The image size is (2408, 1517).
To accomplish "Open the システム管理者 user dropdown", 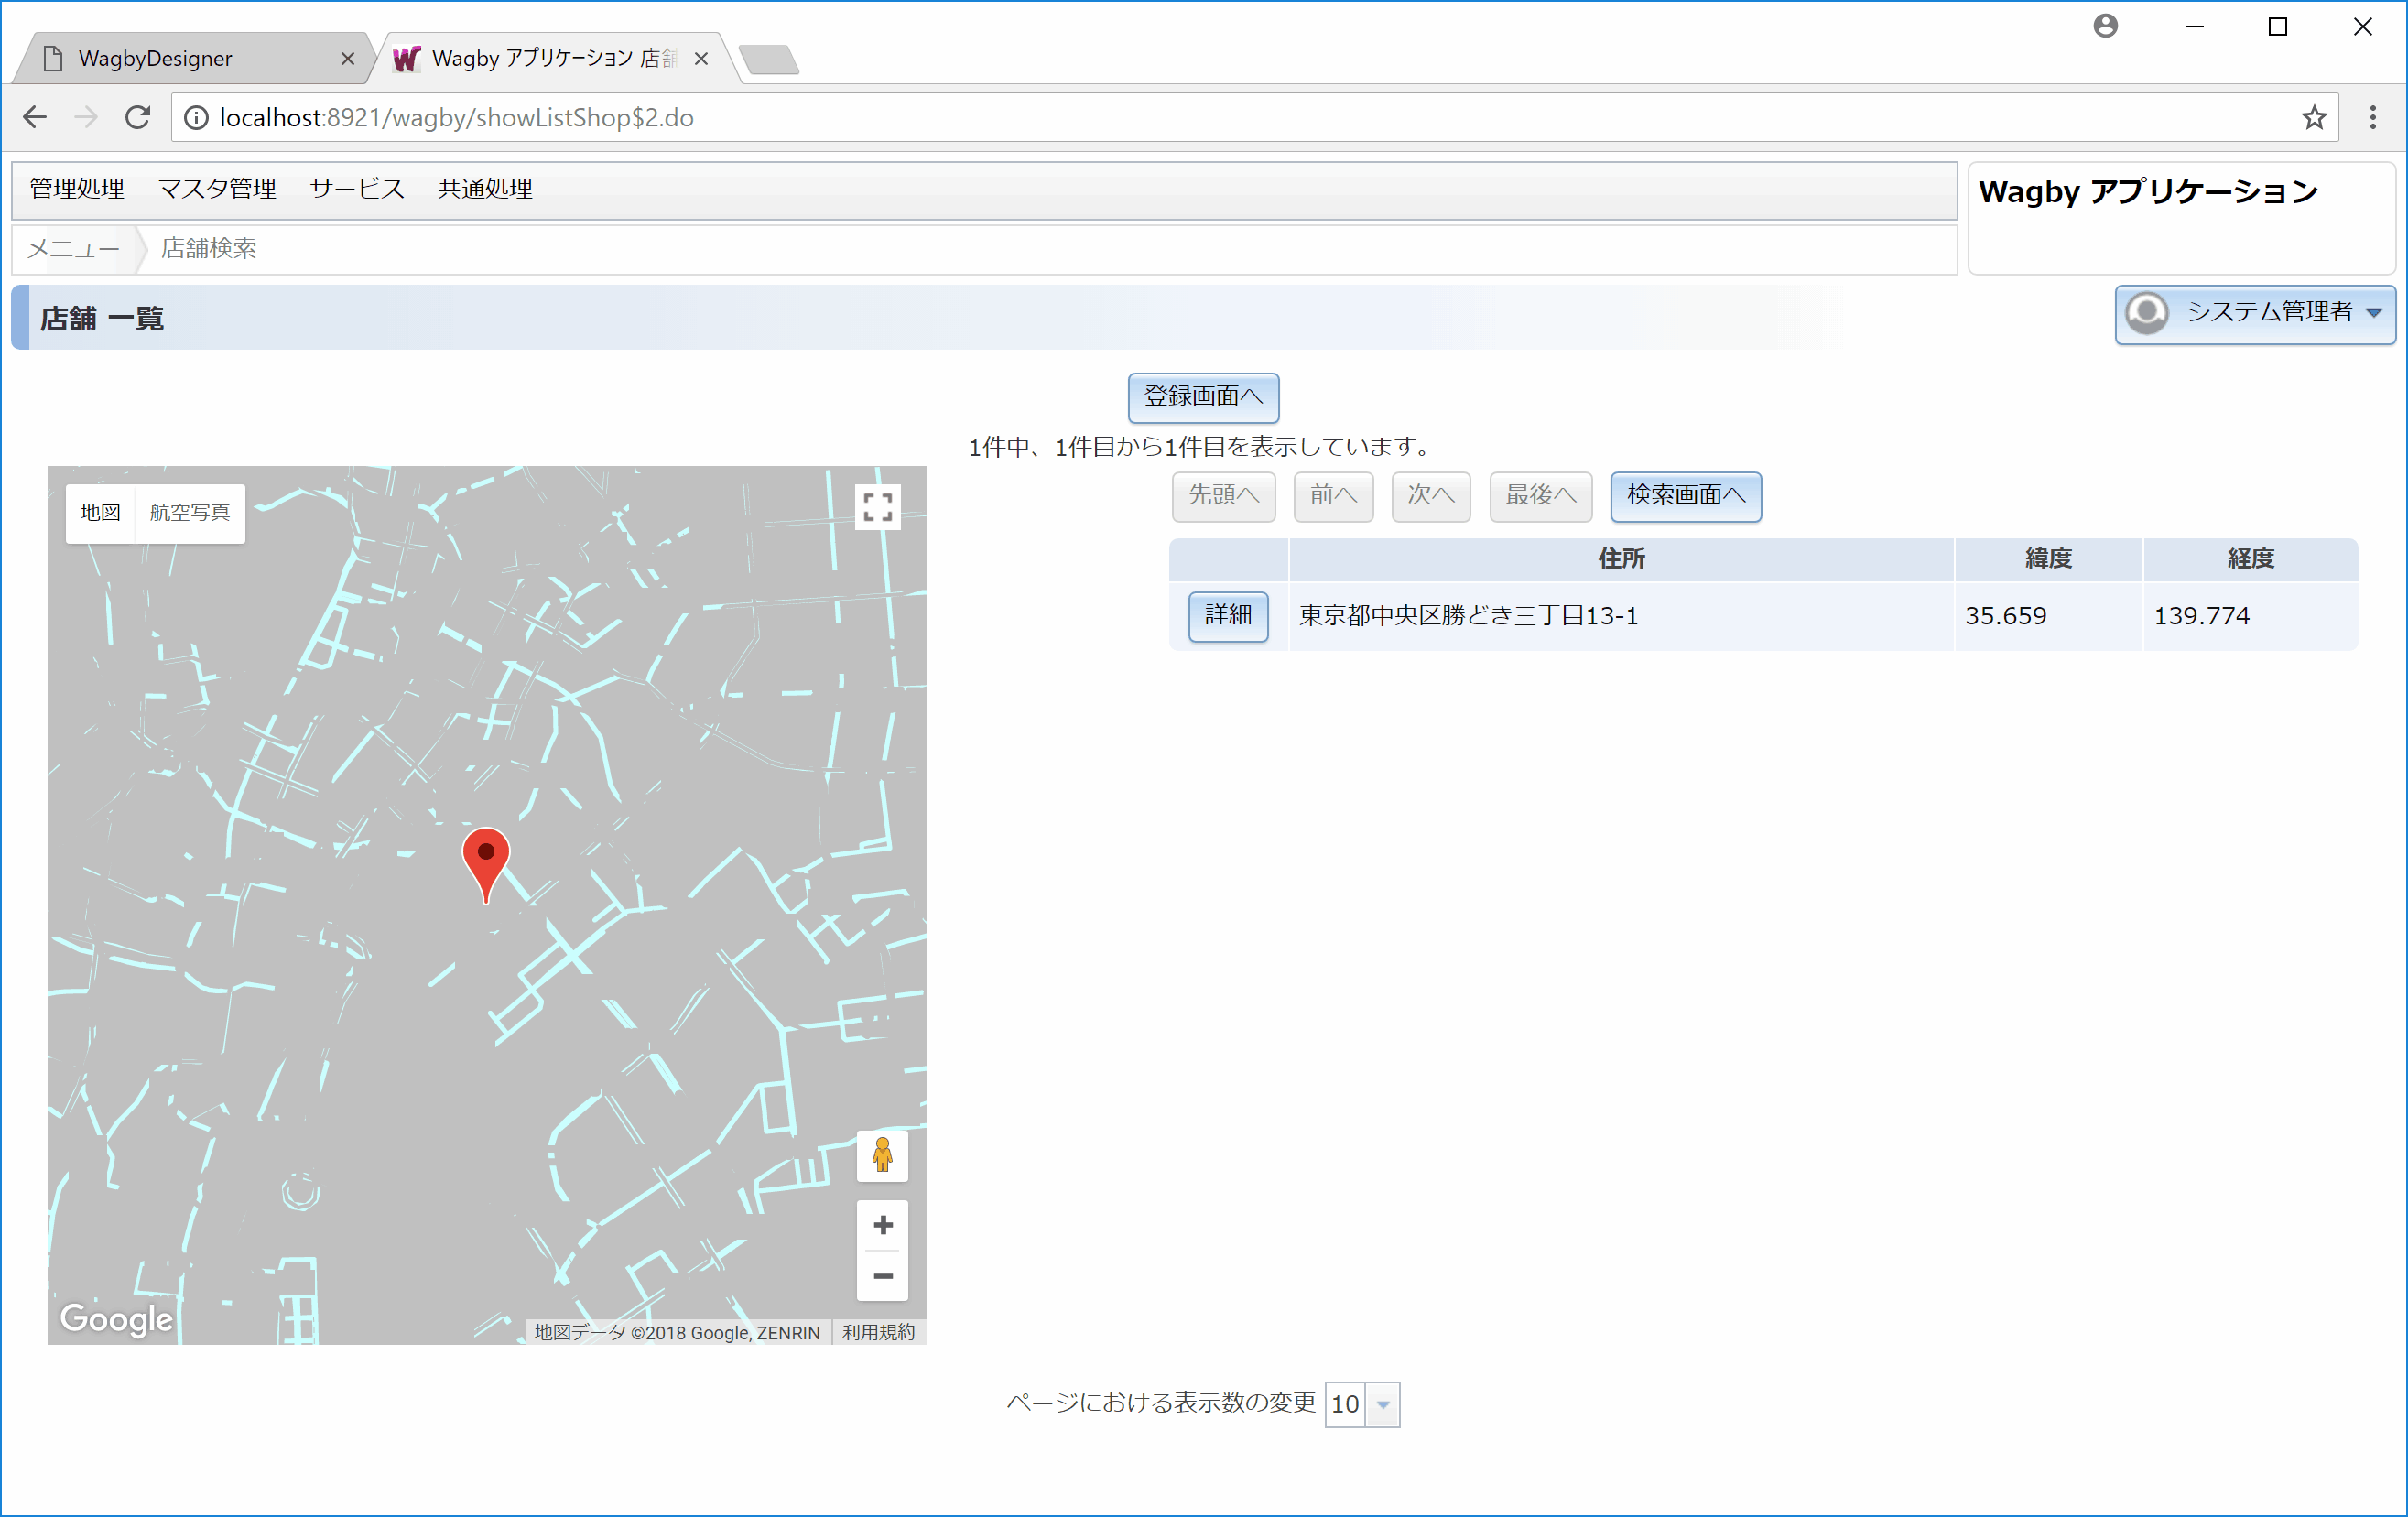I will click(2254, 314).
